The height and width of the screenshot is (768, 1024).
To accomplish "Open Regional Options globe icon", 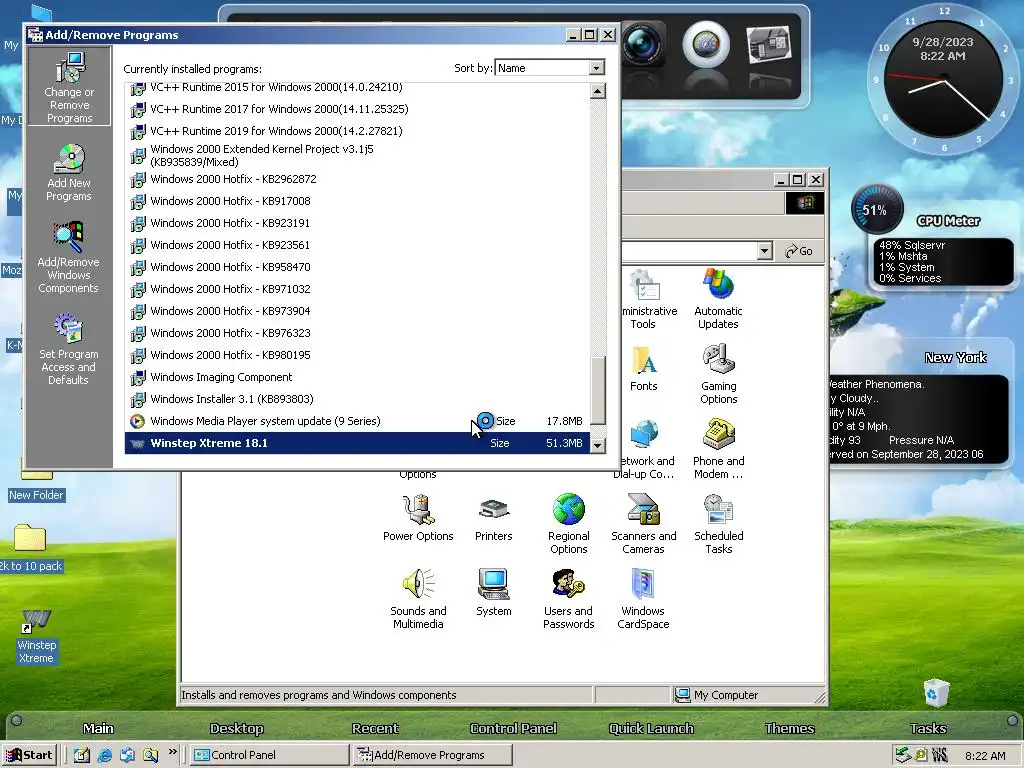I will 569,524.
